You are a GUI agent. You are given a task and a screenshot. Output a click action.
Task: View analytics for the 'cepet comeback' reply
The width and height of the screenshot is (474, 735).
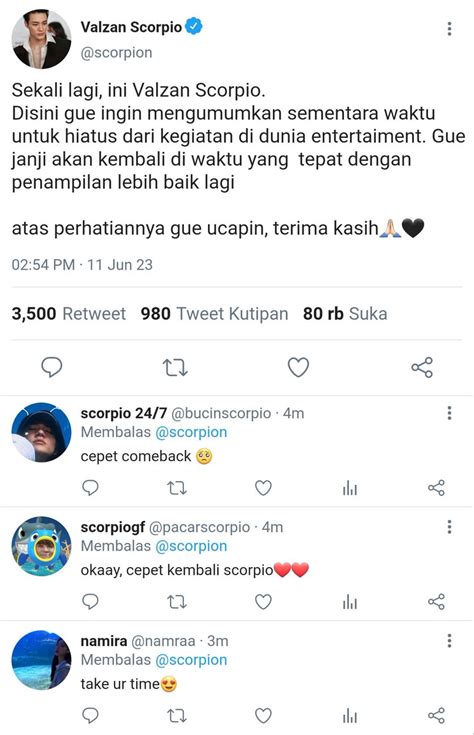tap(350, 488)
